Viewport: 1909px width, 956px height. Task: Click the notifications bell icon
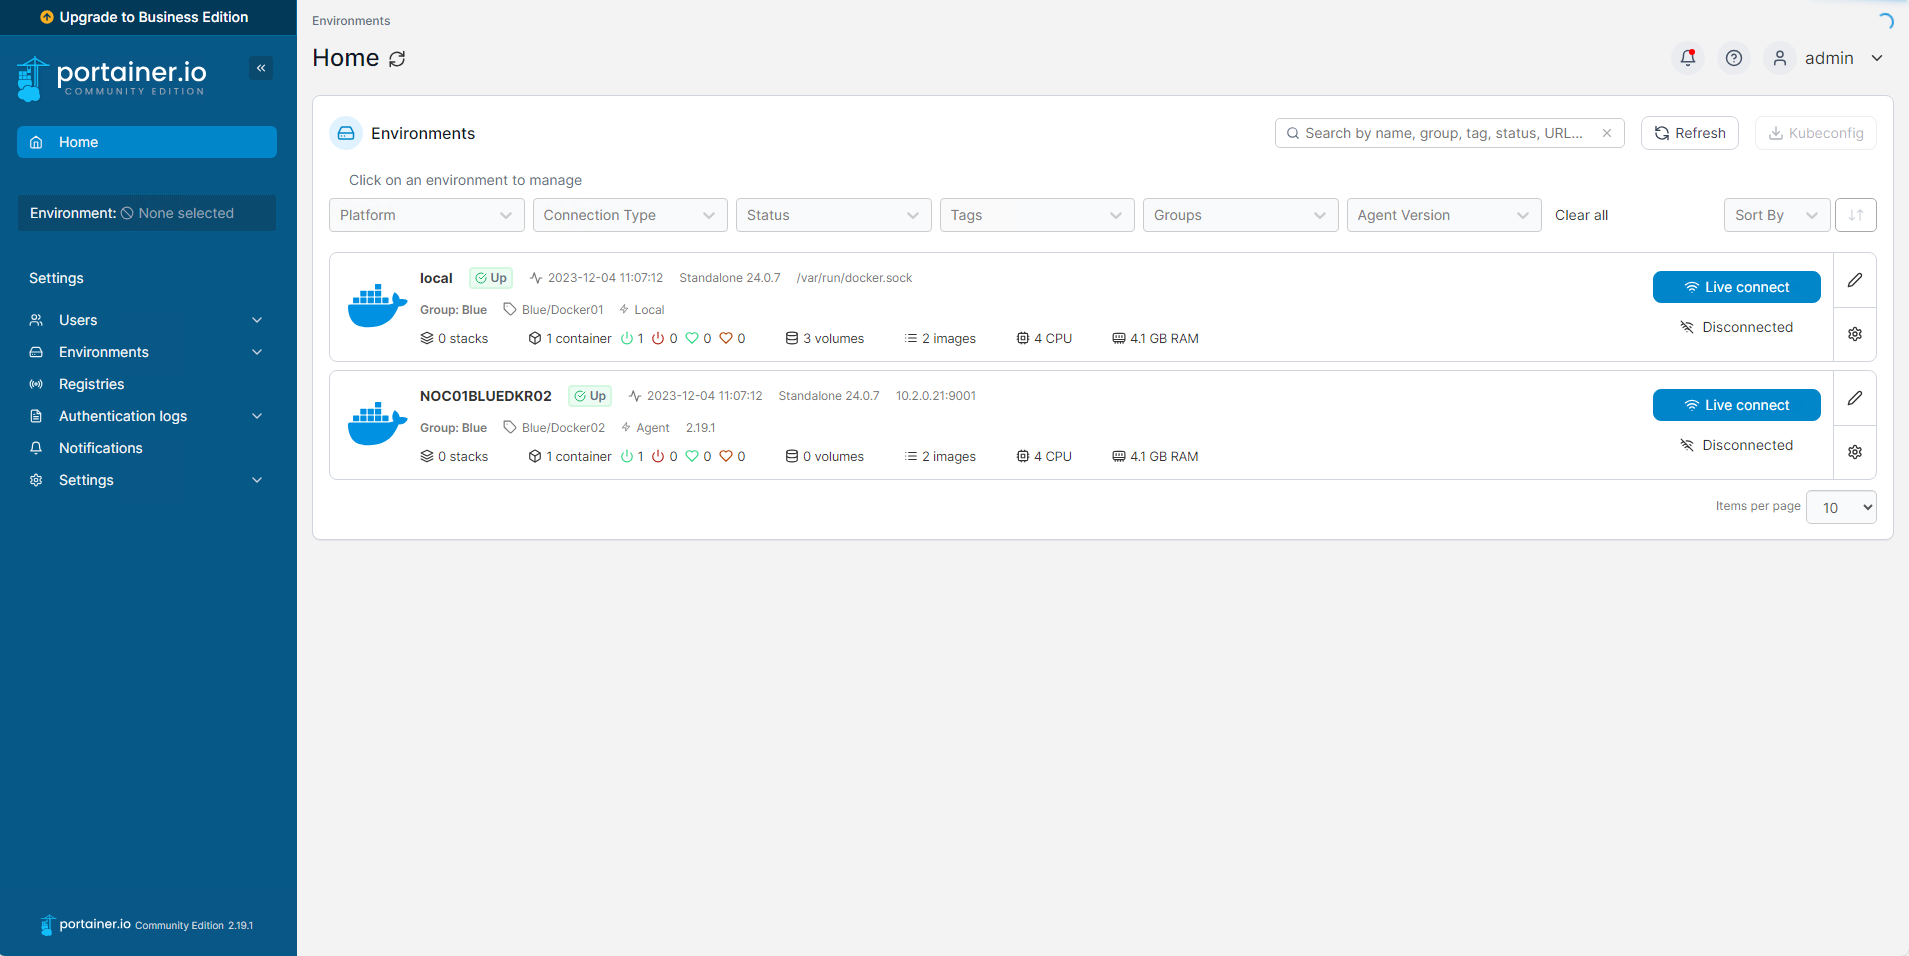pyautogui.click(x=1687, y=58)
